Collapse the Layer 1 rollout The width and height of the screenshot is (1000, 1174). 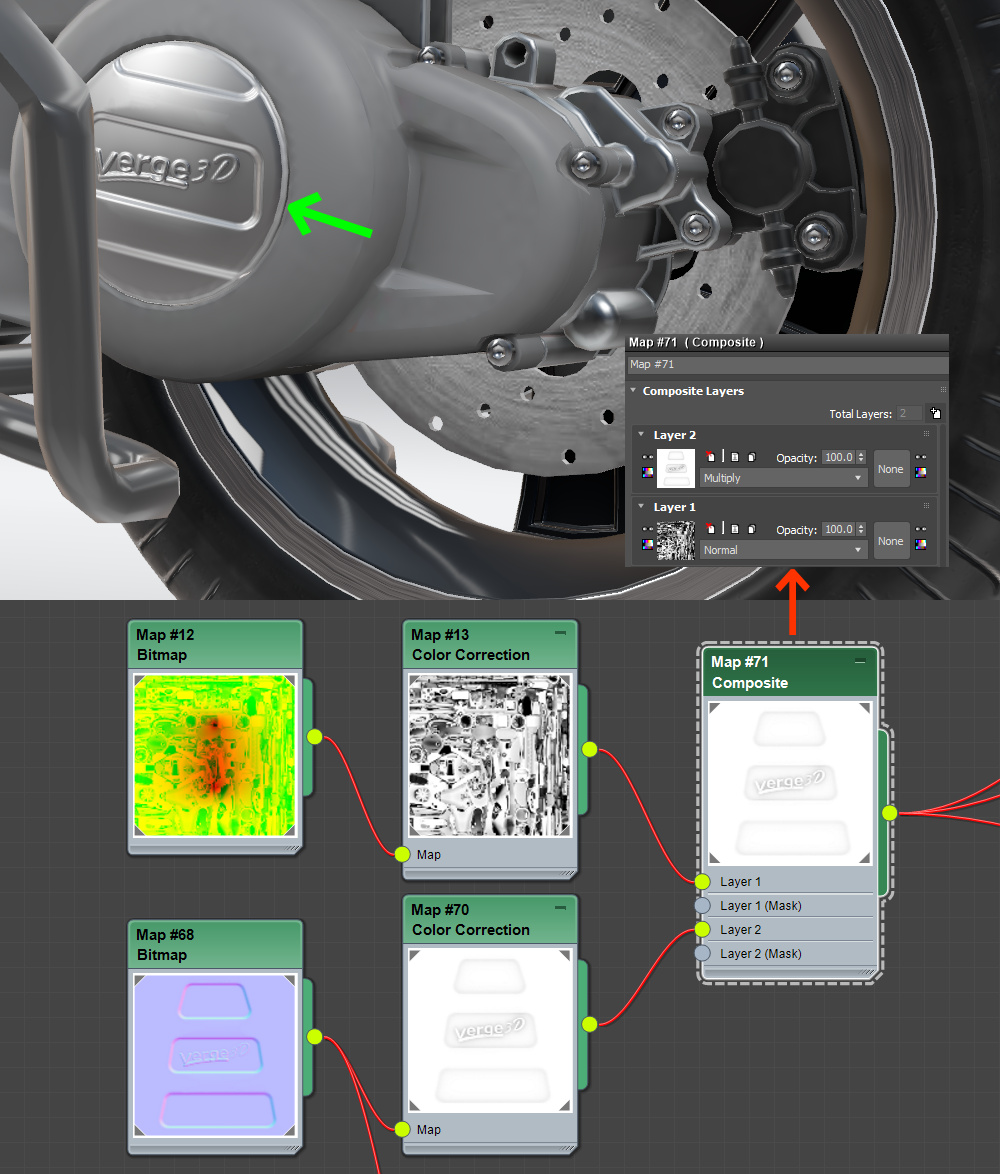(x=641, y=506)
